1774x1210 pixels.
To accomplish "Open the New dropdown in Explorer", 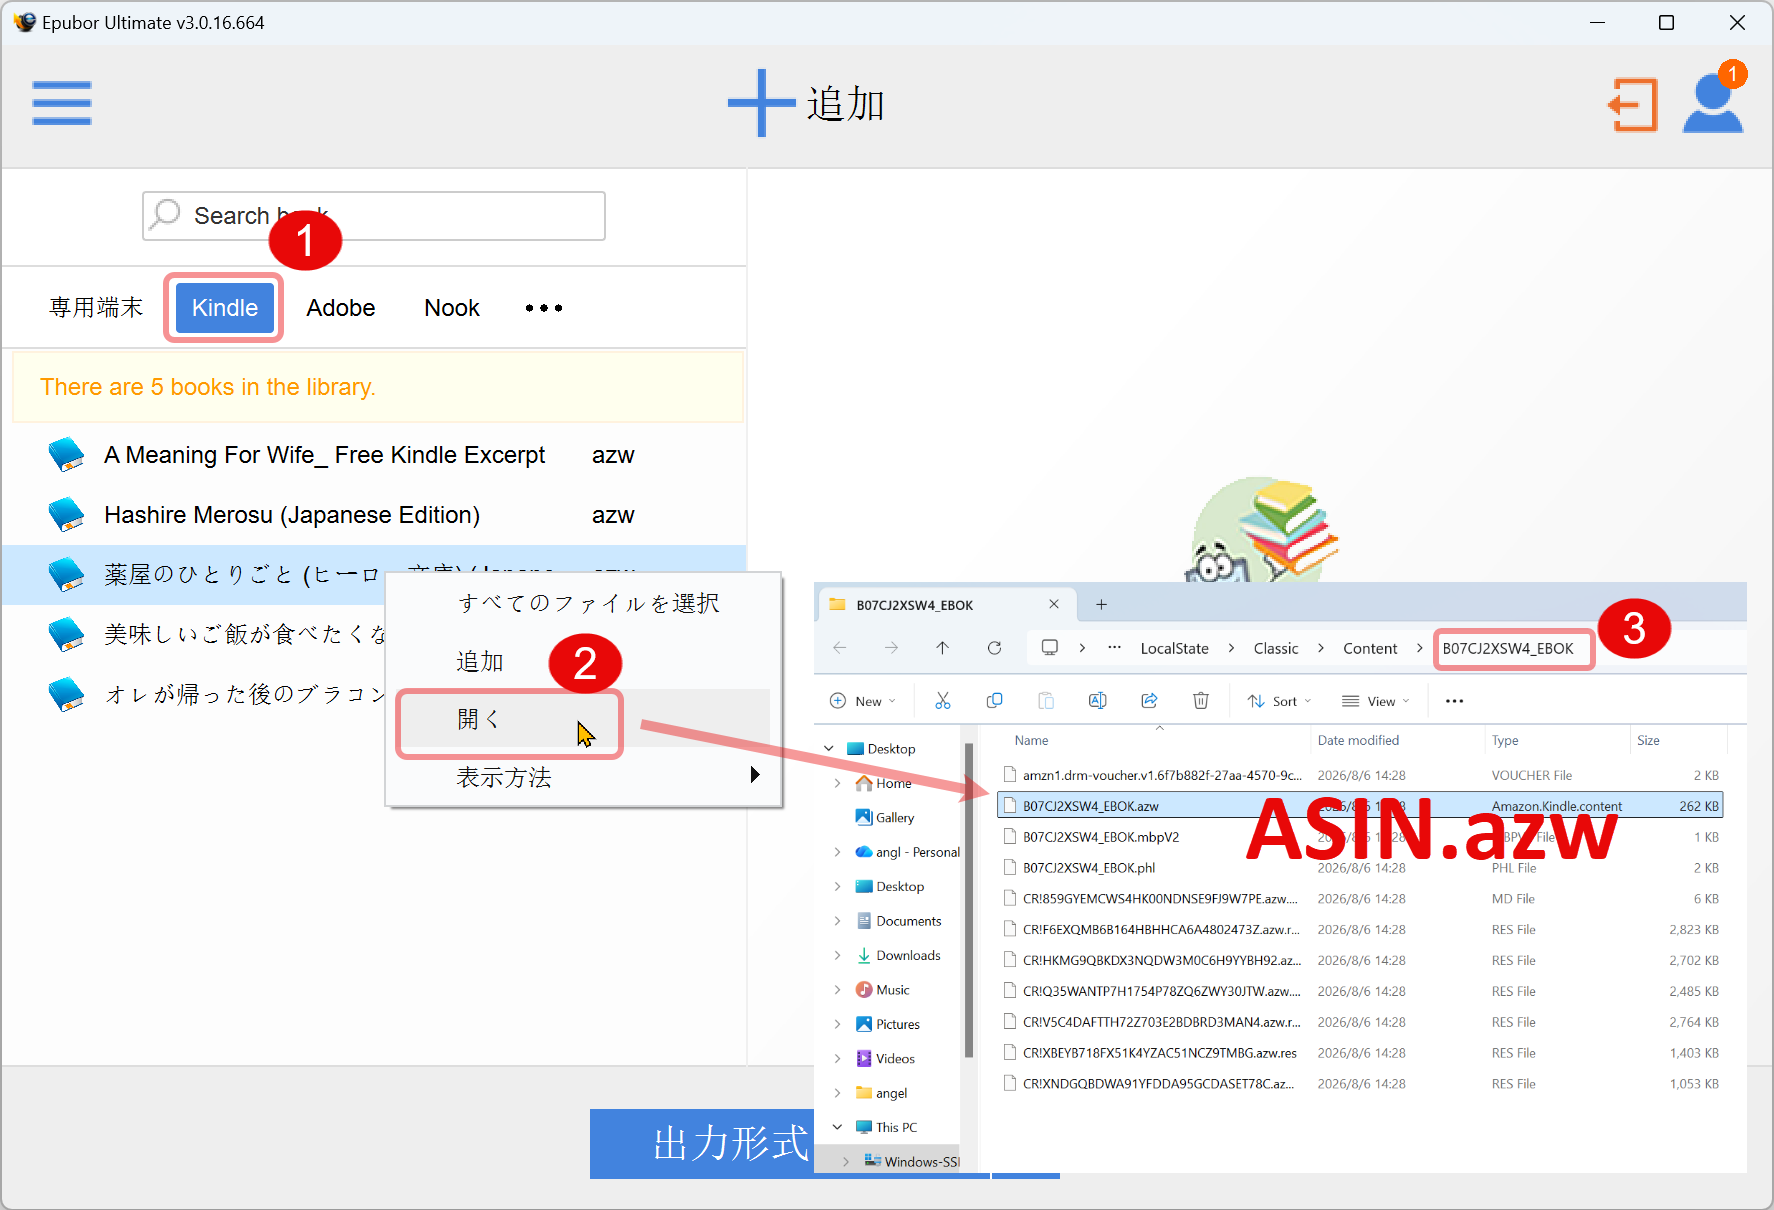I will pos(863,701).
